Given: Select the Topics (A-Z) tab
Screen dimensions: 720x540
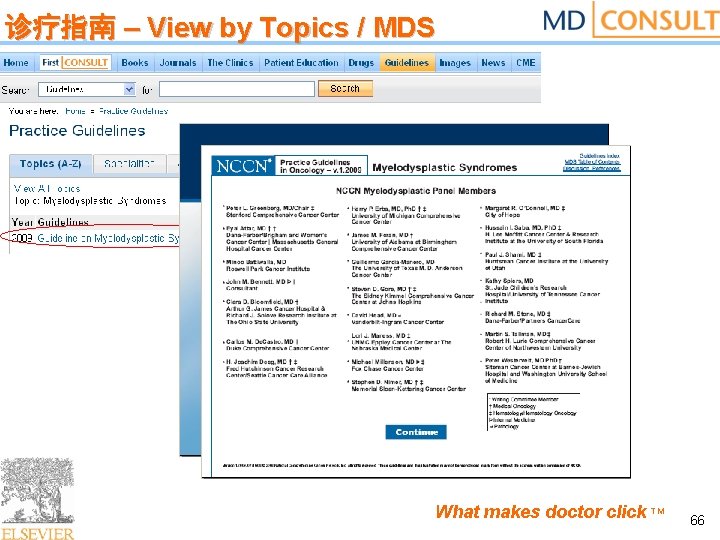Looking at the screenshot, I should (50, 164).
